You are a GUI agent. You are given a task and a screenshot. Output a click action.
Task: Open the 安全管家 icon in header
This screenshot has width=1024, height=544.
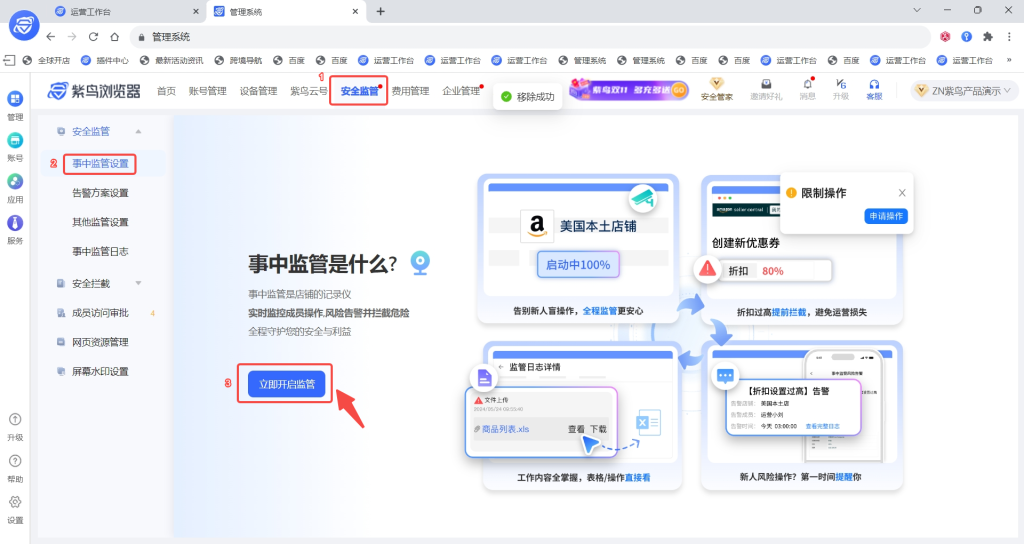(x=716, y=84)
